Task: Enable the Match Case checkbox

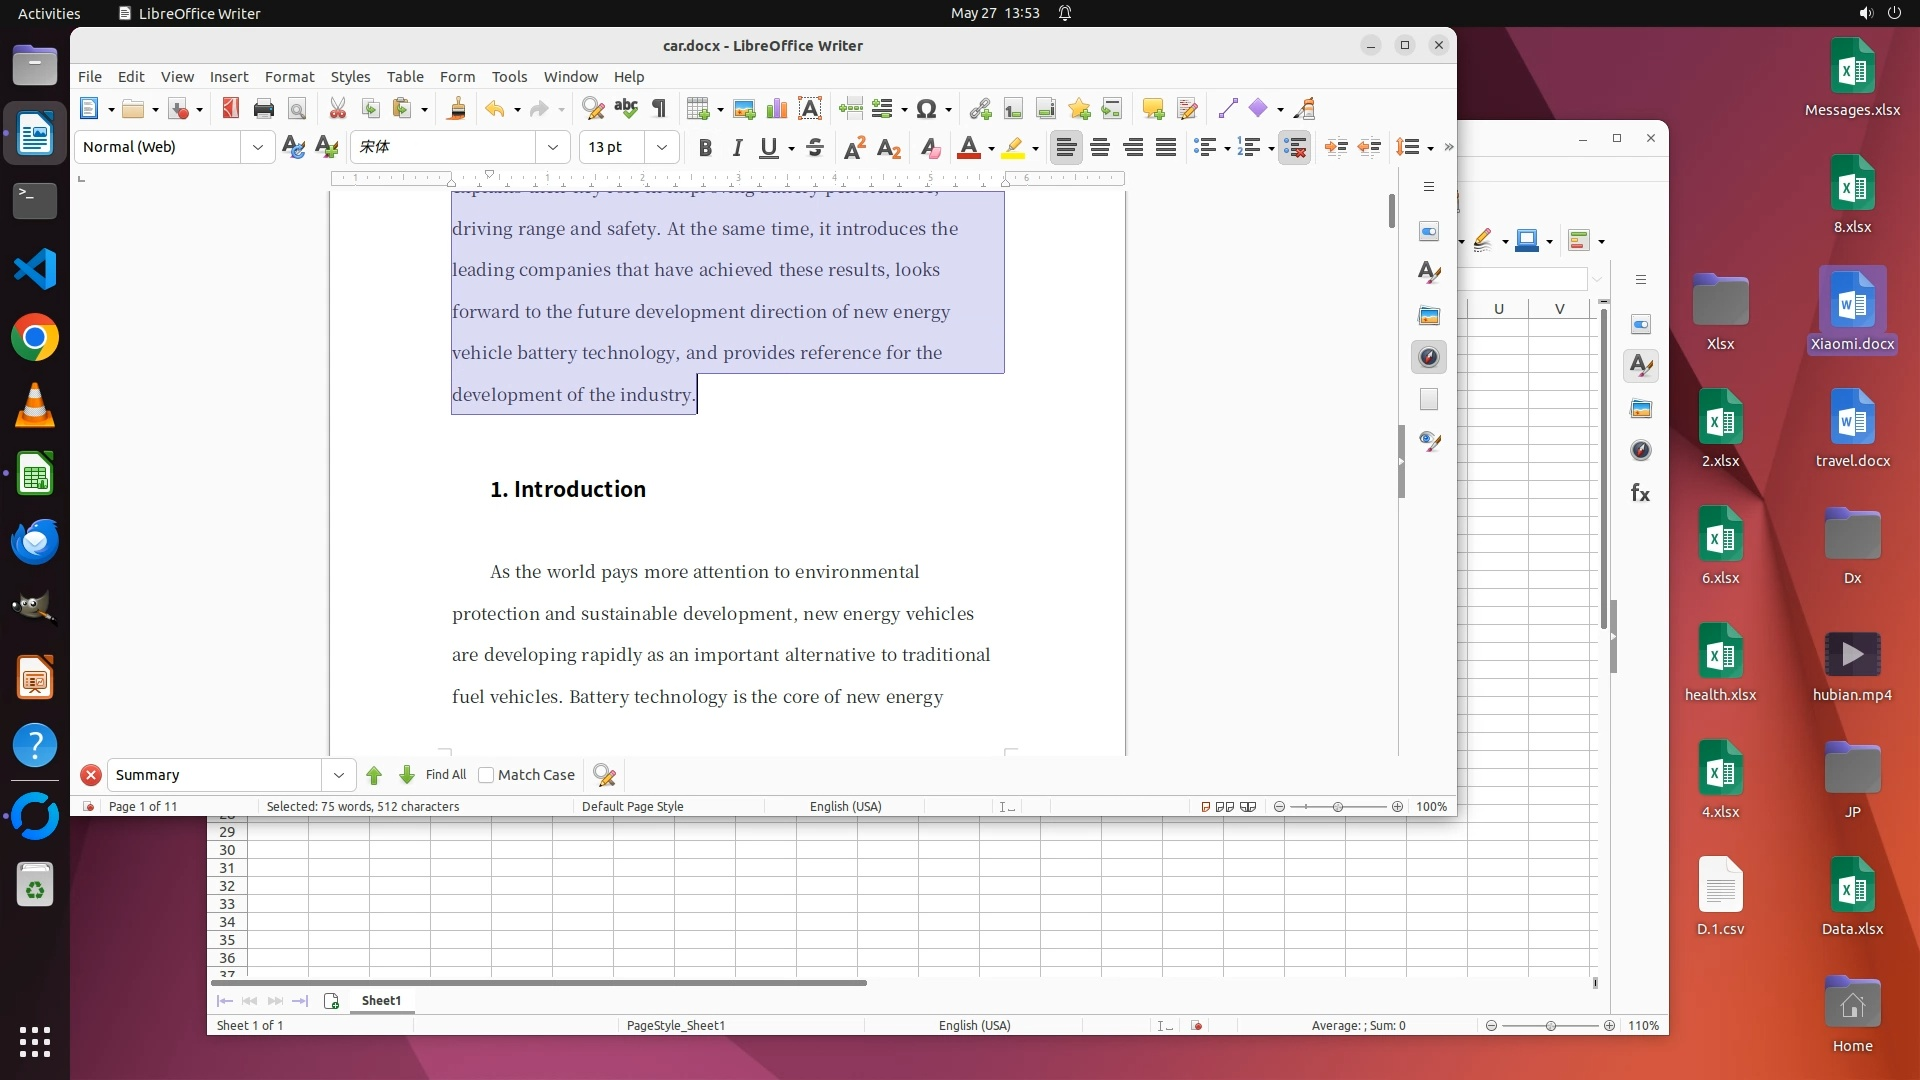Action: (x=486, y=775)
